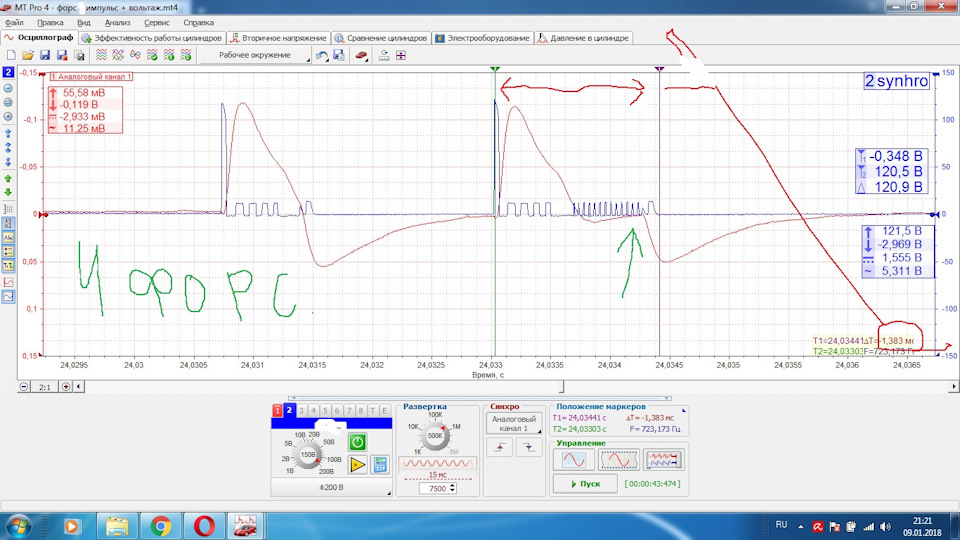Click the measurement ruler toolbar icon

384,55
